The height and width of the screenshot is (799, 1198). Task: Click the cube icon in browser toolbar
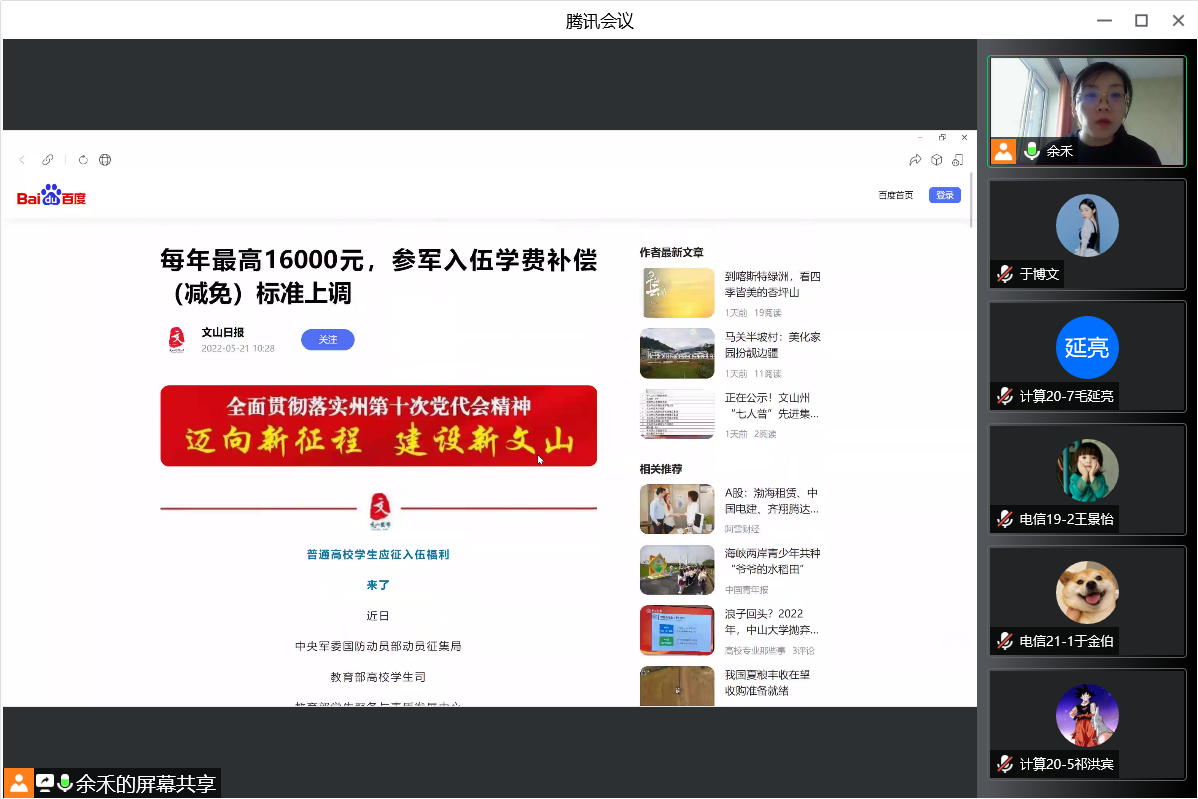coord(937,160)
